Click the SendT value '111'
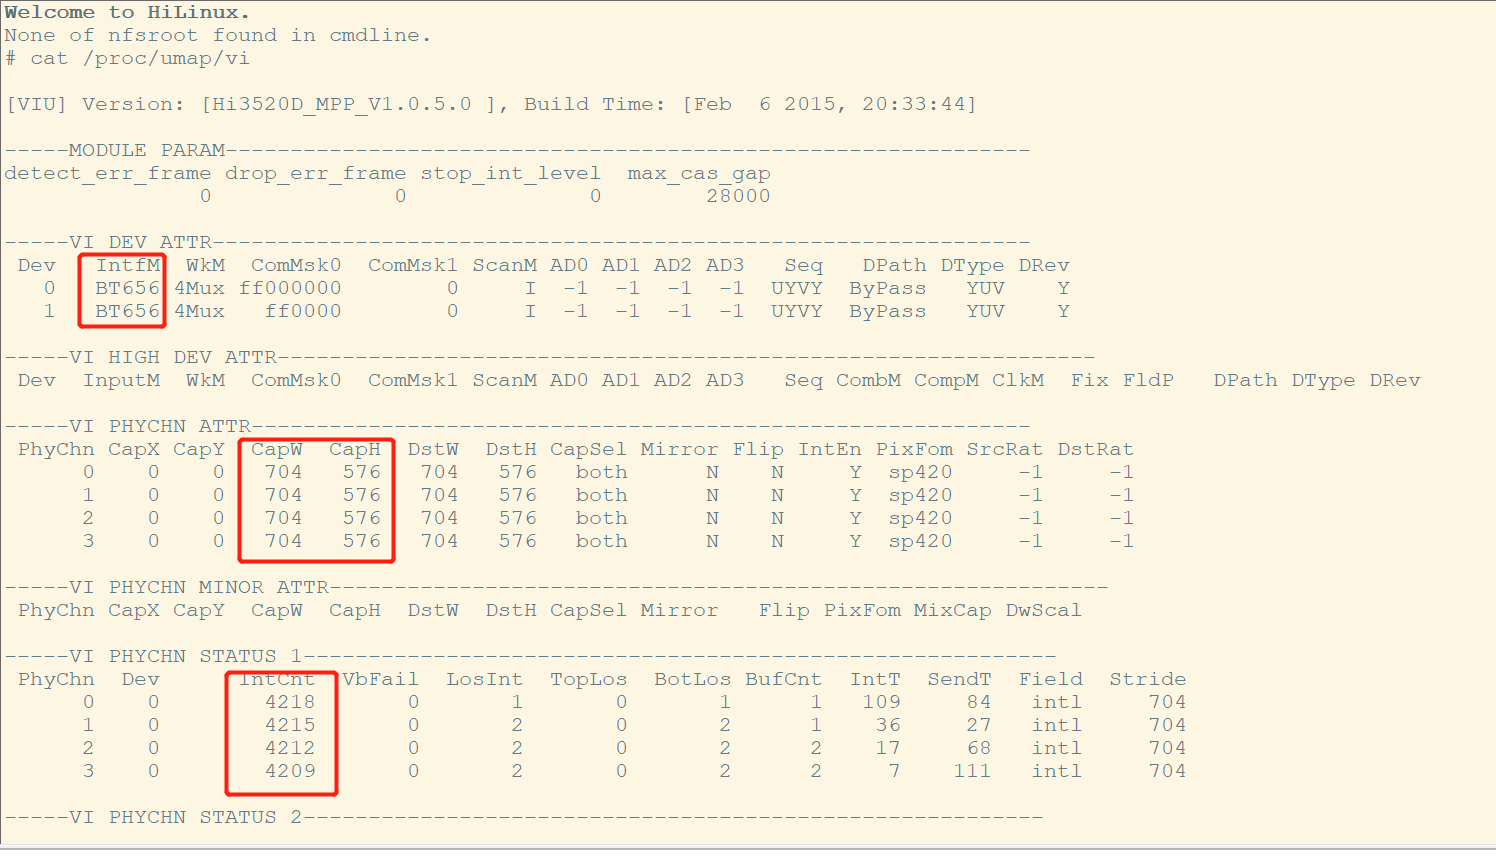1496x863 pixels. coord(973,771)
